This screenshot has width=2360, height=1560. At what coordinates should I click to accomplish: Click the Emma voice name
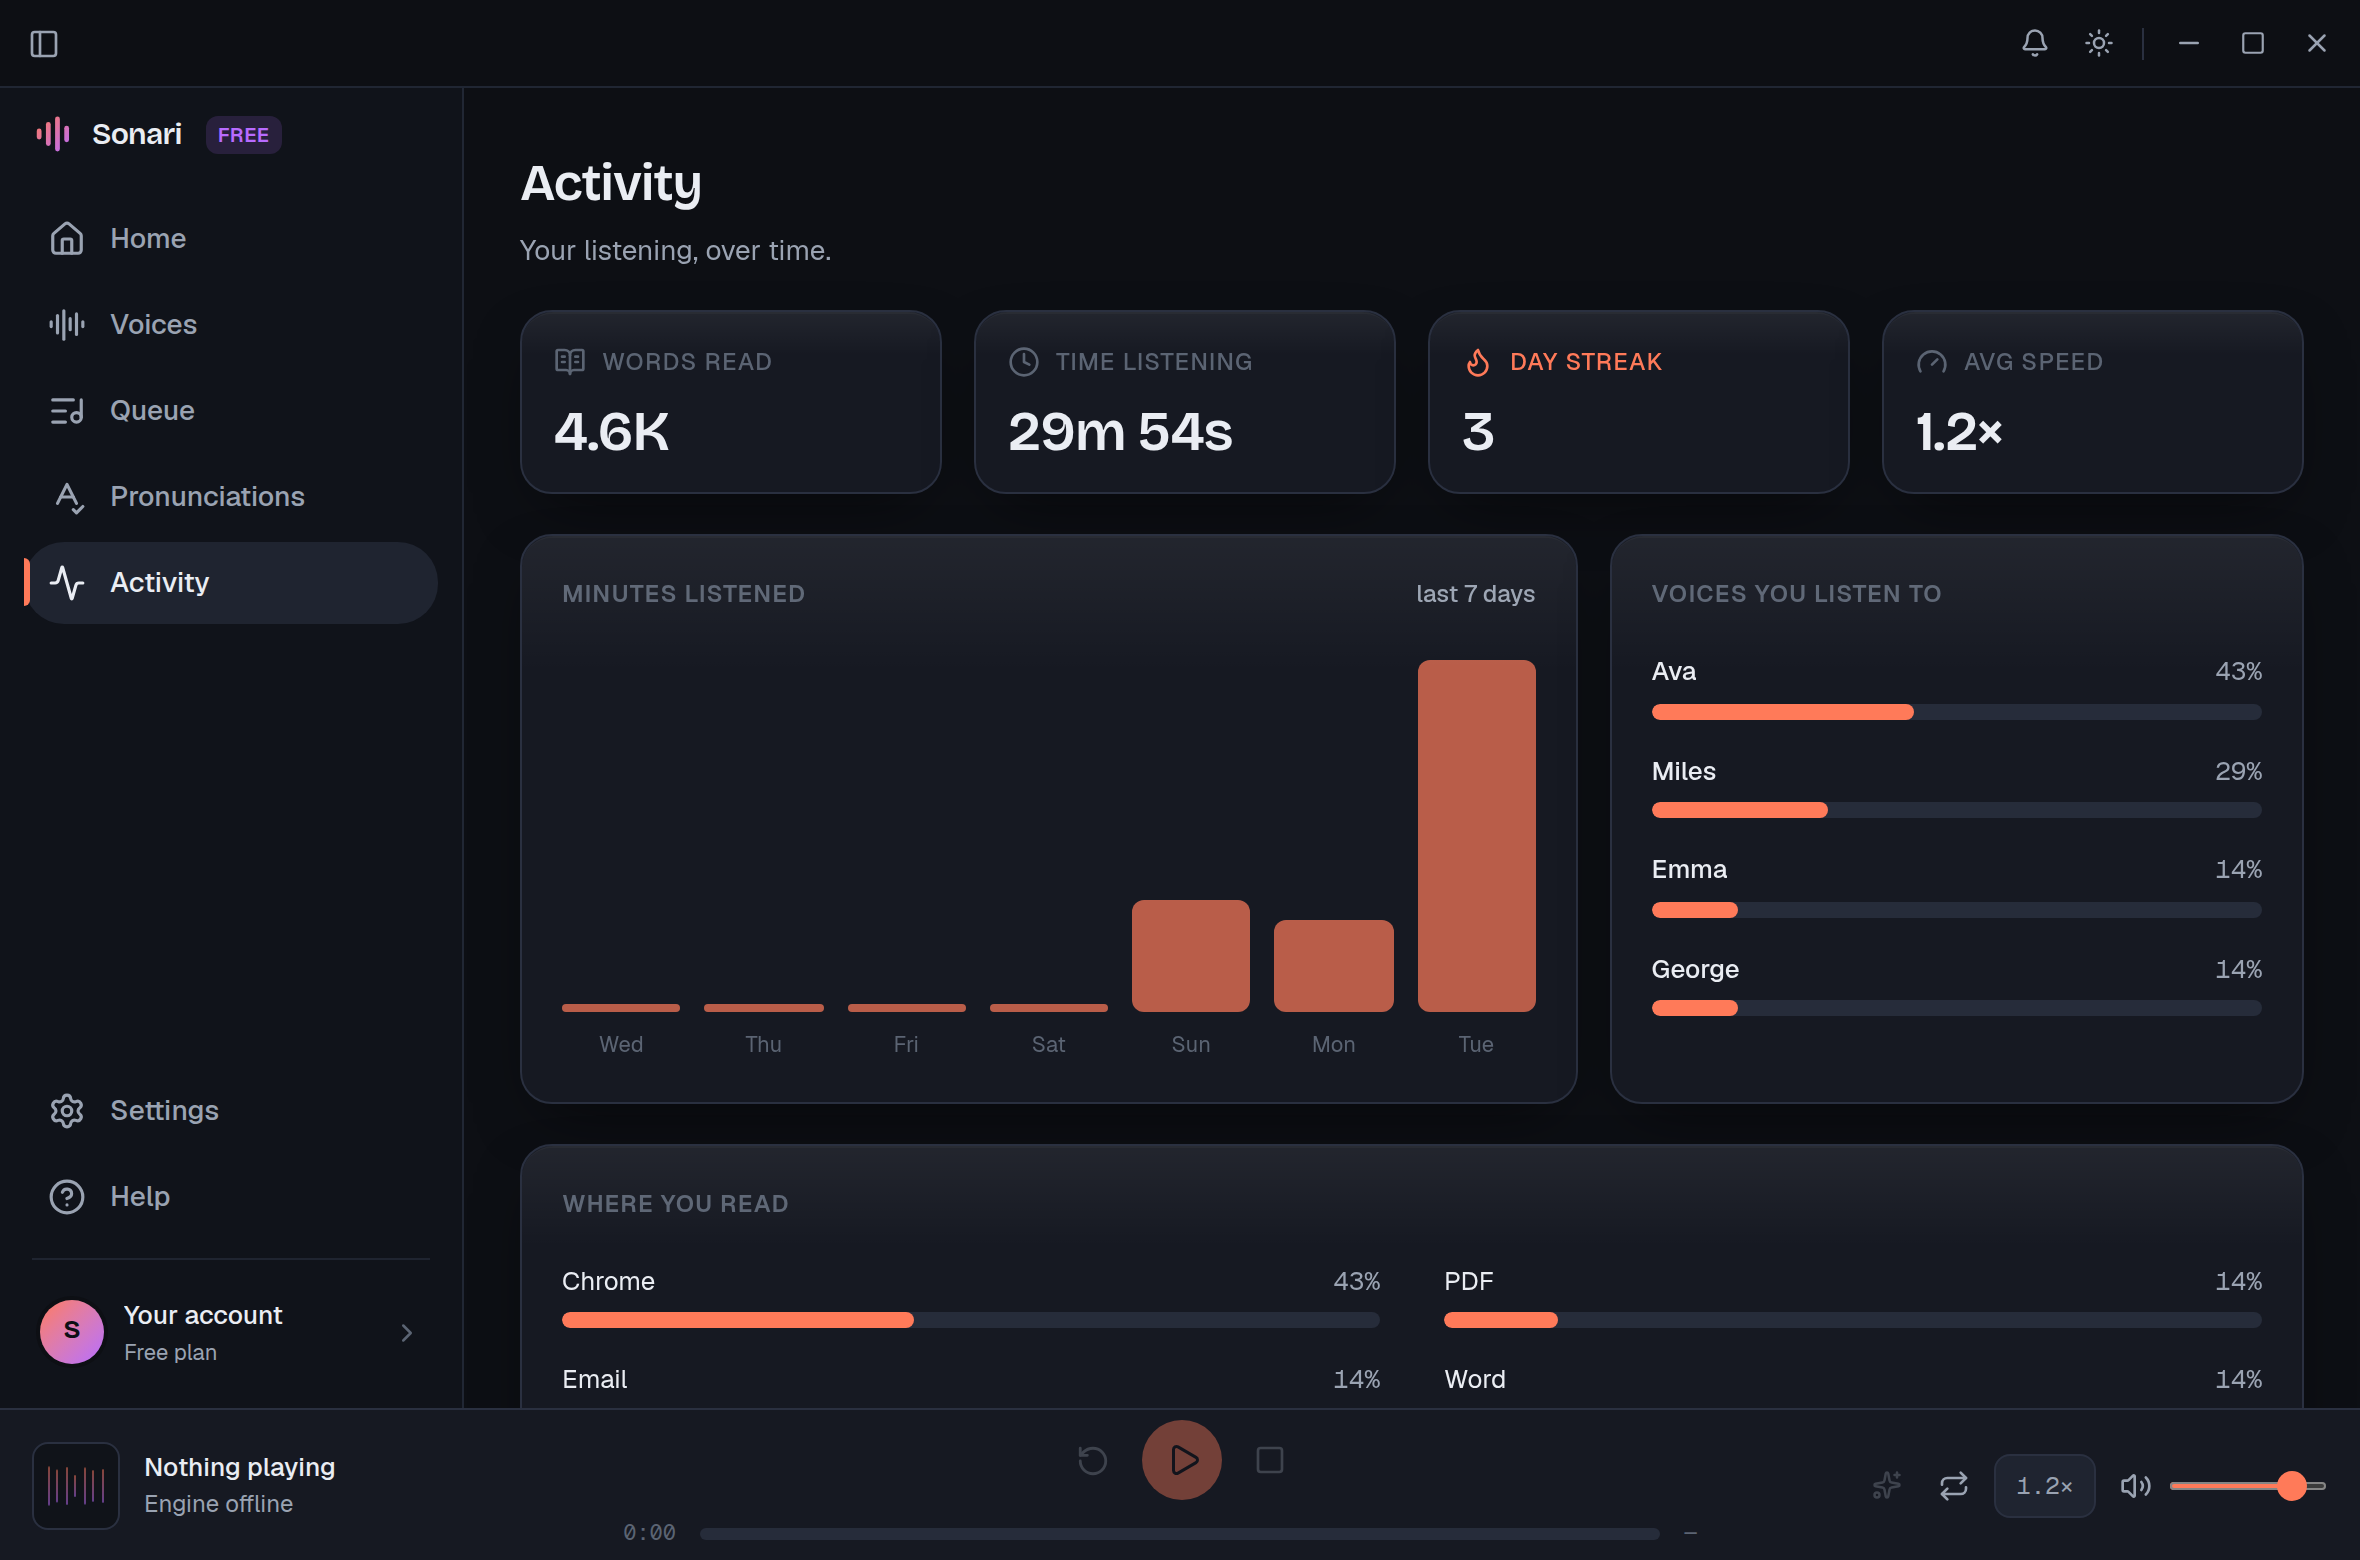pos(1689,869)
